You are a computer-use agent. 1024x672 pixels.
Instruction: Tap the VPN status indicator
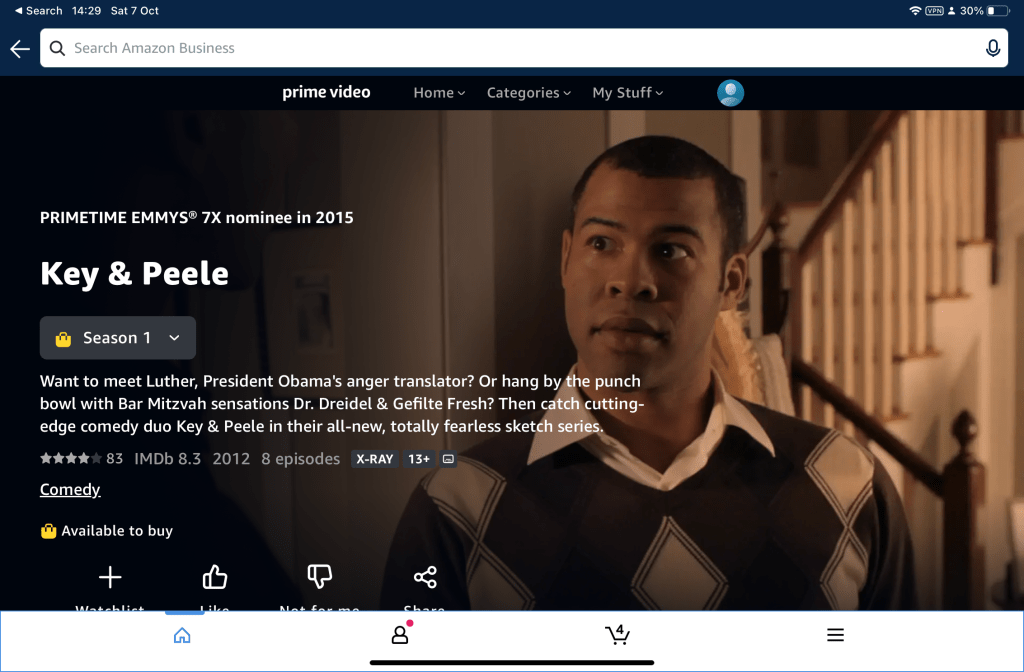click(x=934, y=10)
